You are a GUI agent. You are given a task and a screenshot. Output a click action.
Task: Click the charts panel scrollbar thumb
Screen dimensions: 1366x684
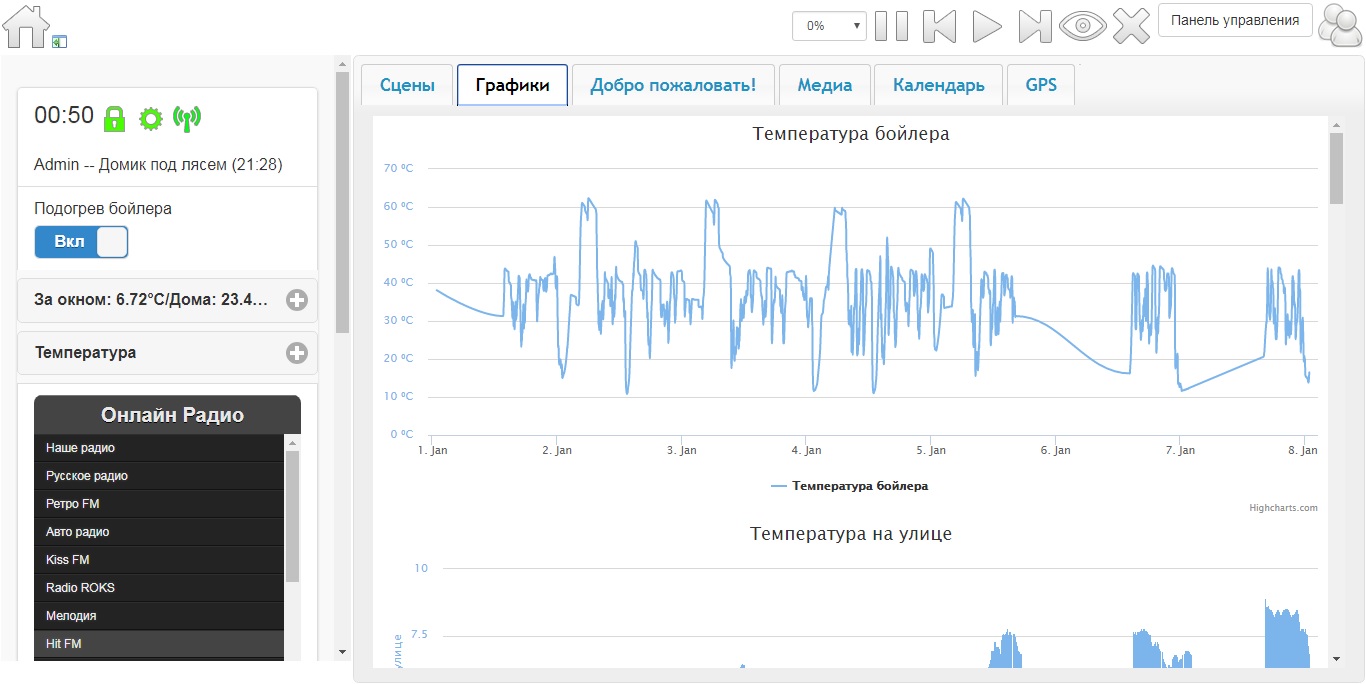[x=1337, y=168]
